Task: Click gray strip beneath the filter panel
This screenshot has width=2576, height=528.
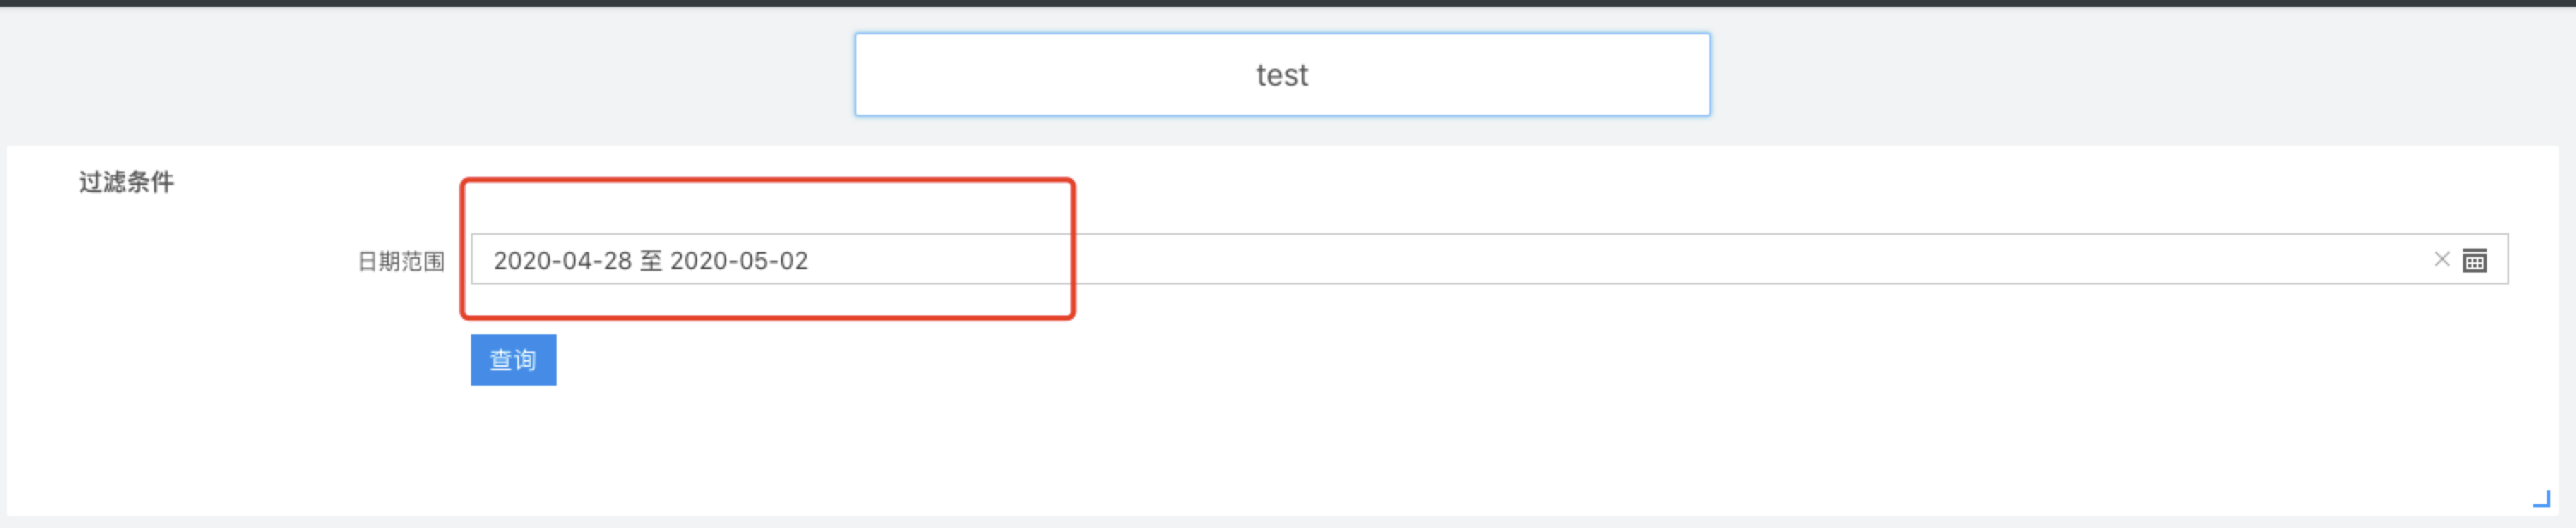Action: 1288,522
